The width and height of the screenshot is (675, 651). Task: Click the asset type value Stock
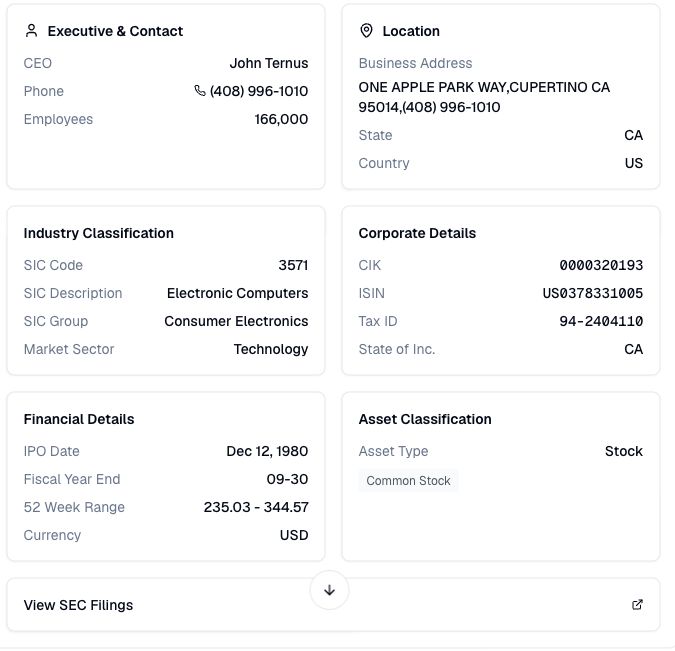(x=624, y=451)
